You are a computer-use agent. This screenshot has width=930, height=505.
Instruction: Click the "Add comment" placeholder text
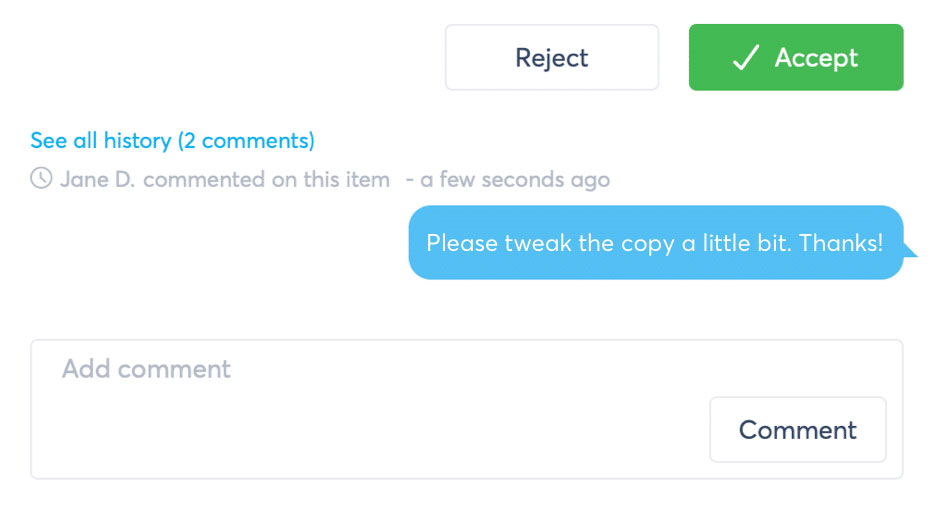tap(146, 369)
